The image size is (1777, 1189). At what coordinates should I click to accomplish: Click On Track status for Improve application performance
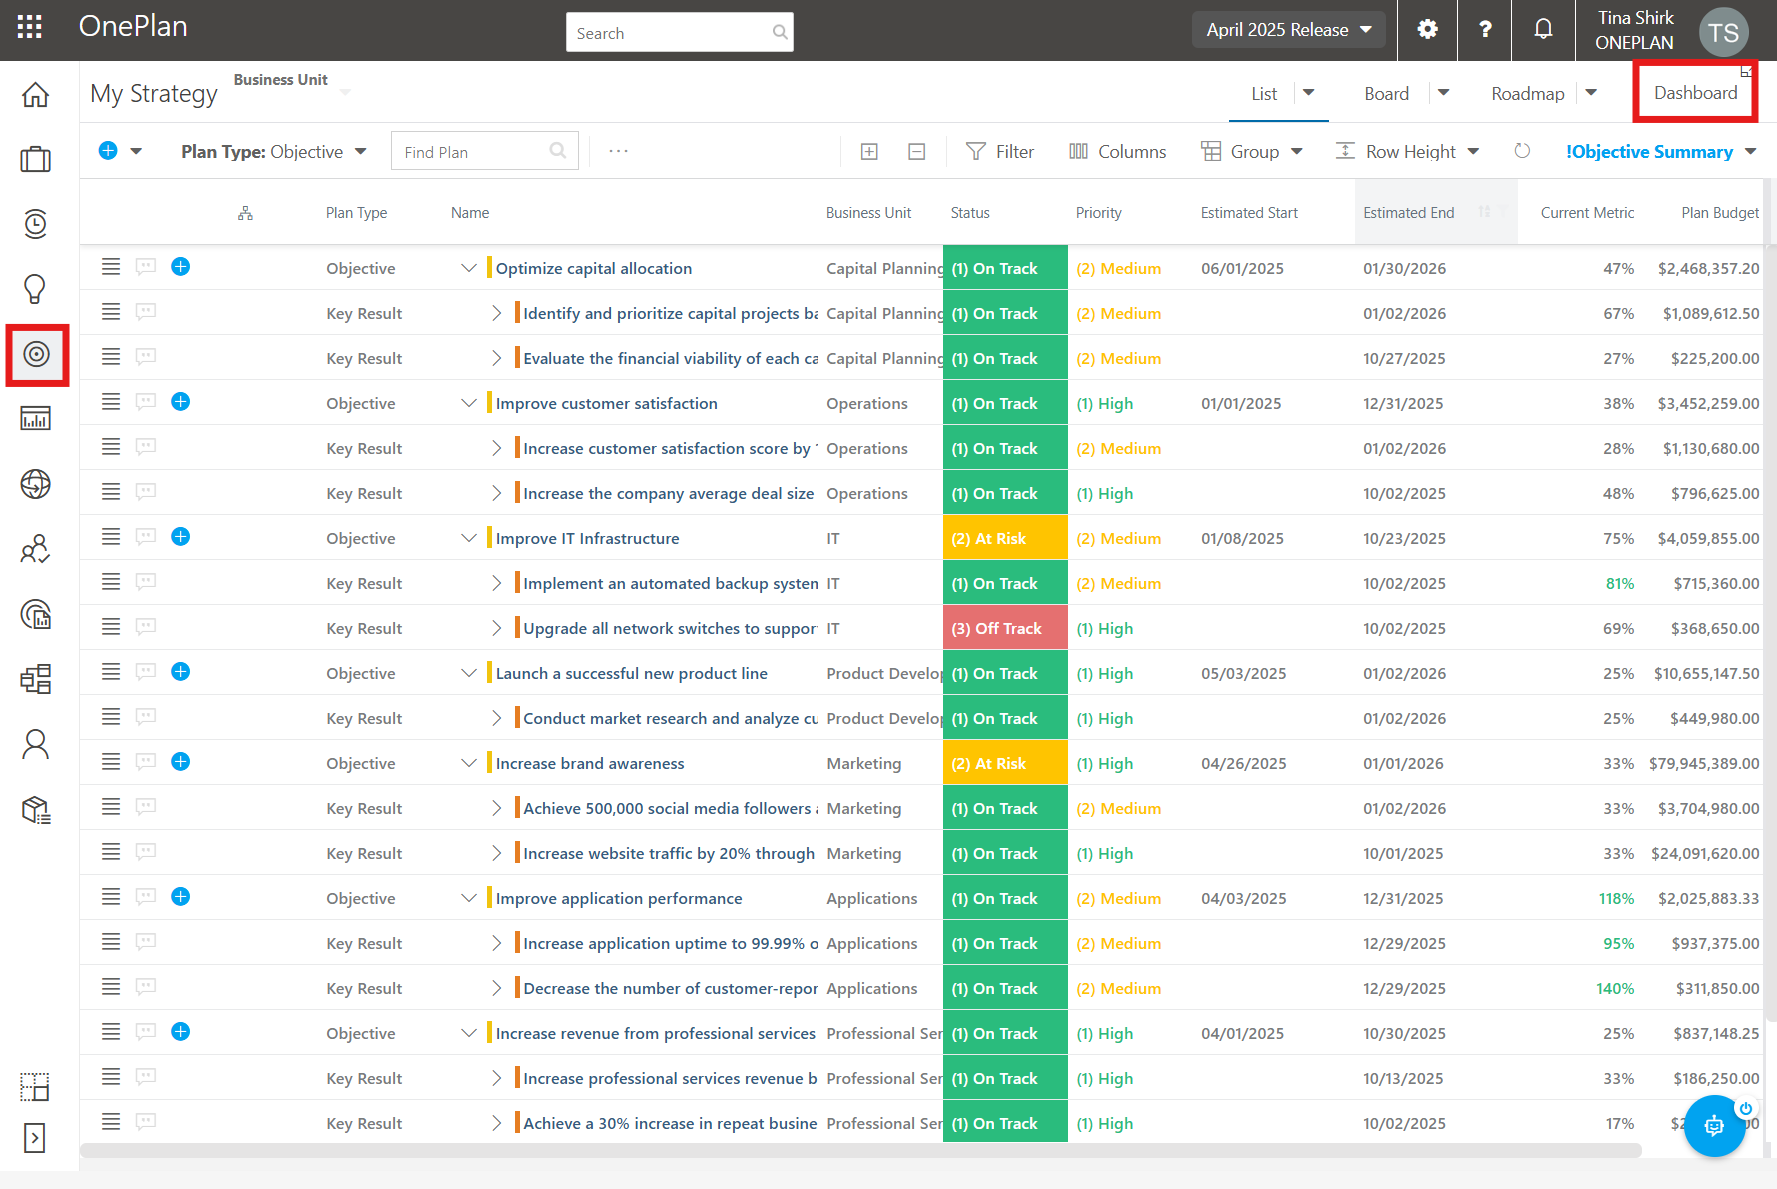(x=1005, y=898)
